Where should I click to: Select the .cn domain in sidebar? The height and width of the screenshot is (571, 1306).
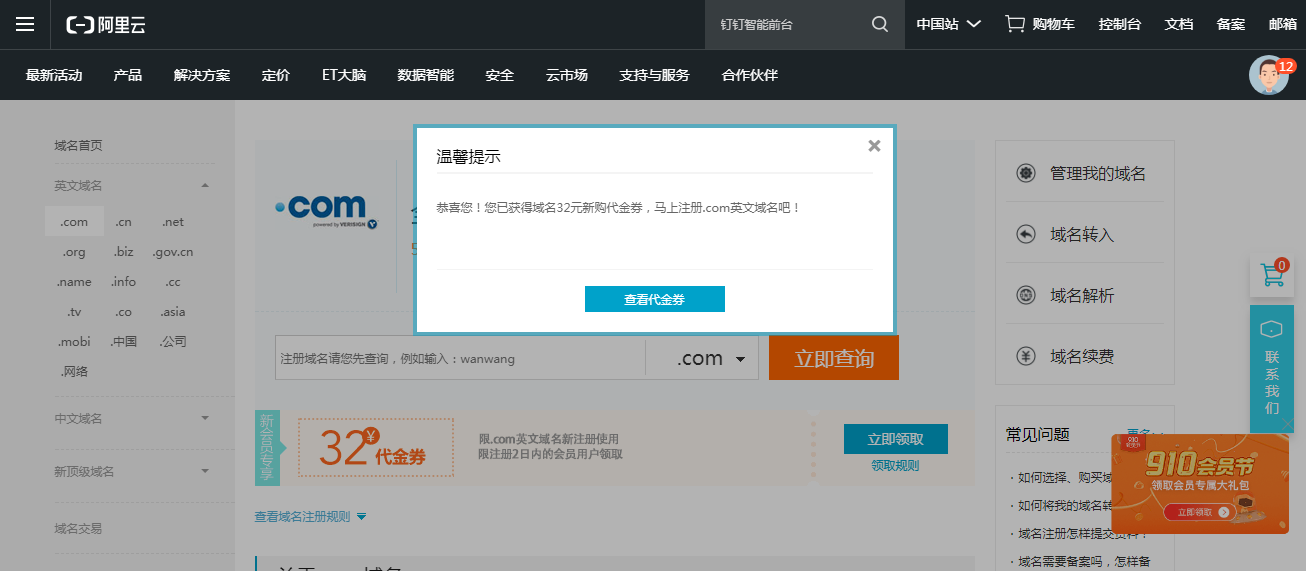tap(123, 222)
